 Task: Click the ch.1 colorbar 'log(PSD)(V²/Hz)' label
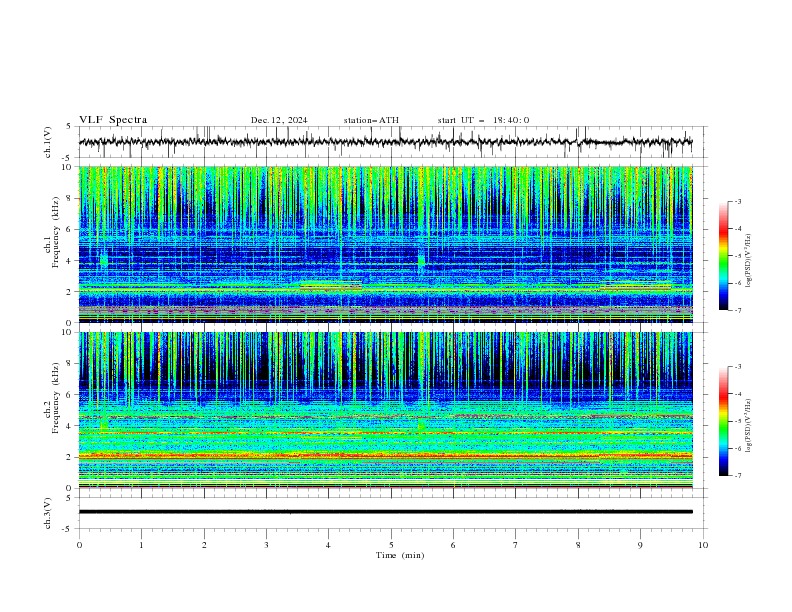pyautogui.click(x=749, y=261)
